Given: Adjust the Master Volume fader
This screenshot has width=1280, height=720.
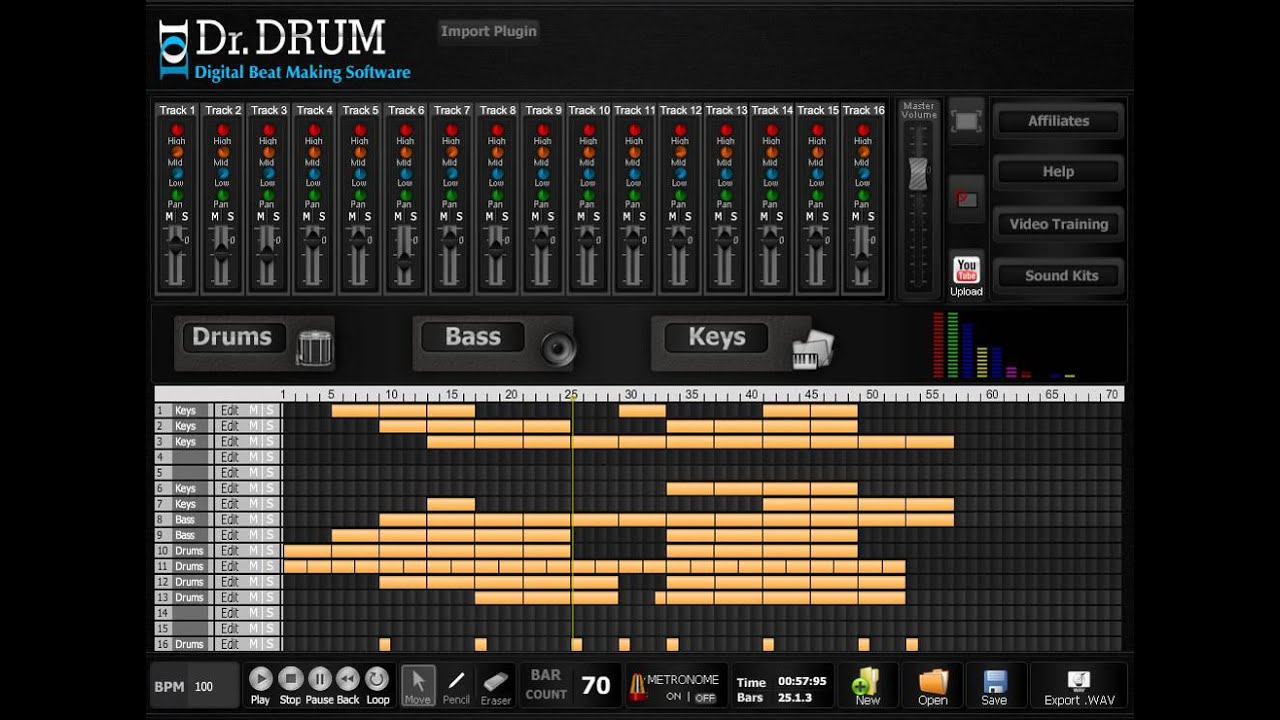Looking at the screenshot, I should [918, 175].
